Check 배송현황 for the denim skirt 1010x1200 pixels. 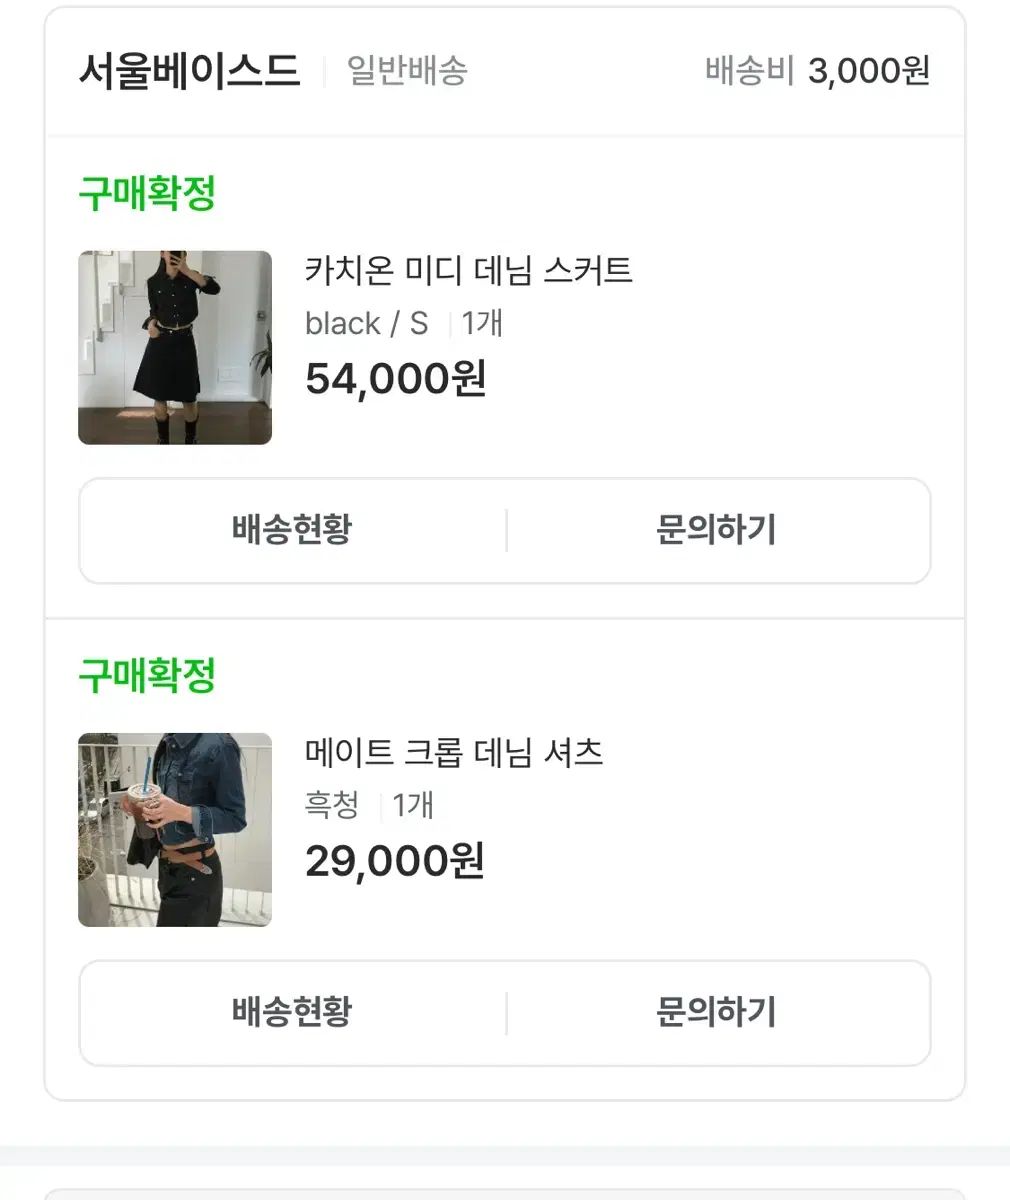(292, 530)
